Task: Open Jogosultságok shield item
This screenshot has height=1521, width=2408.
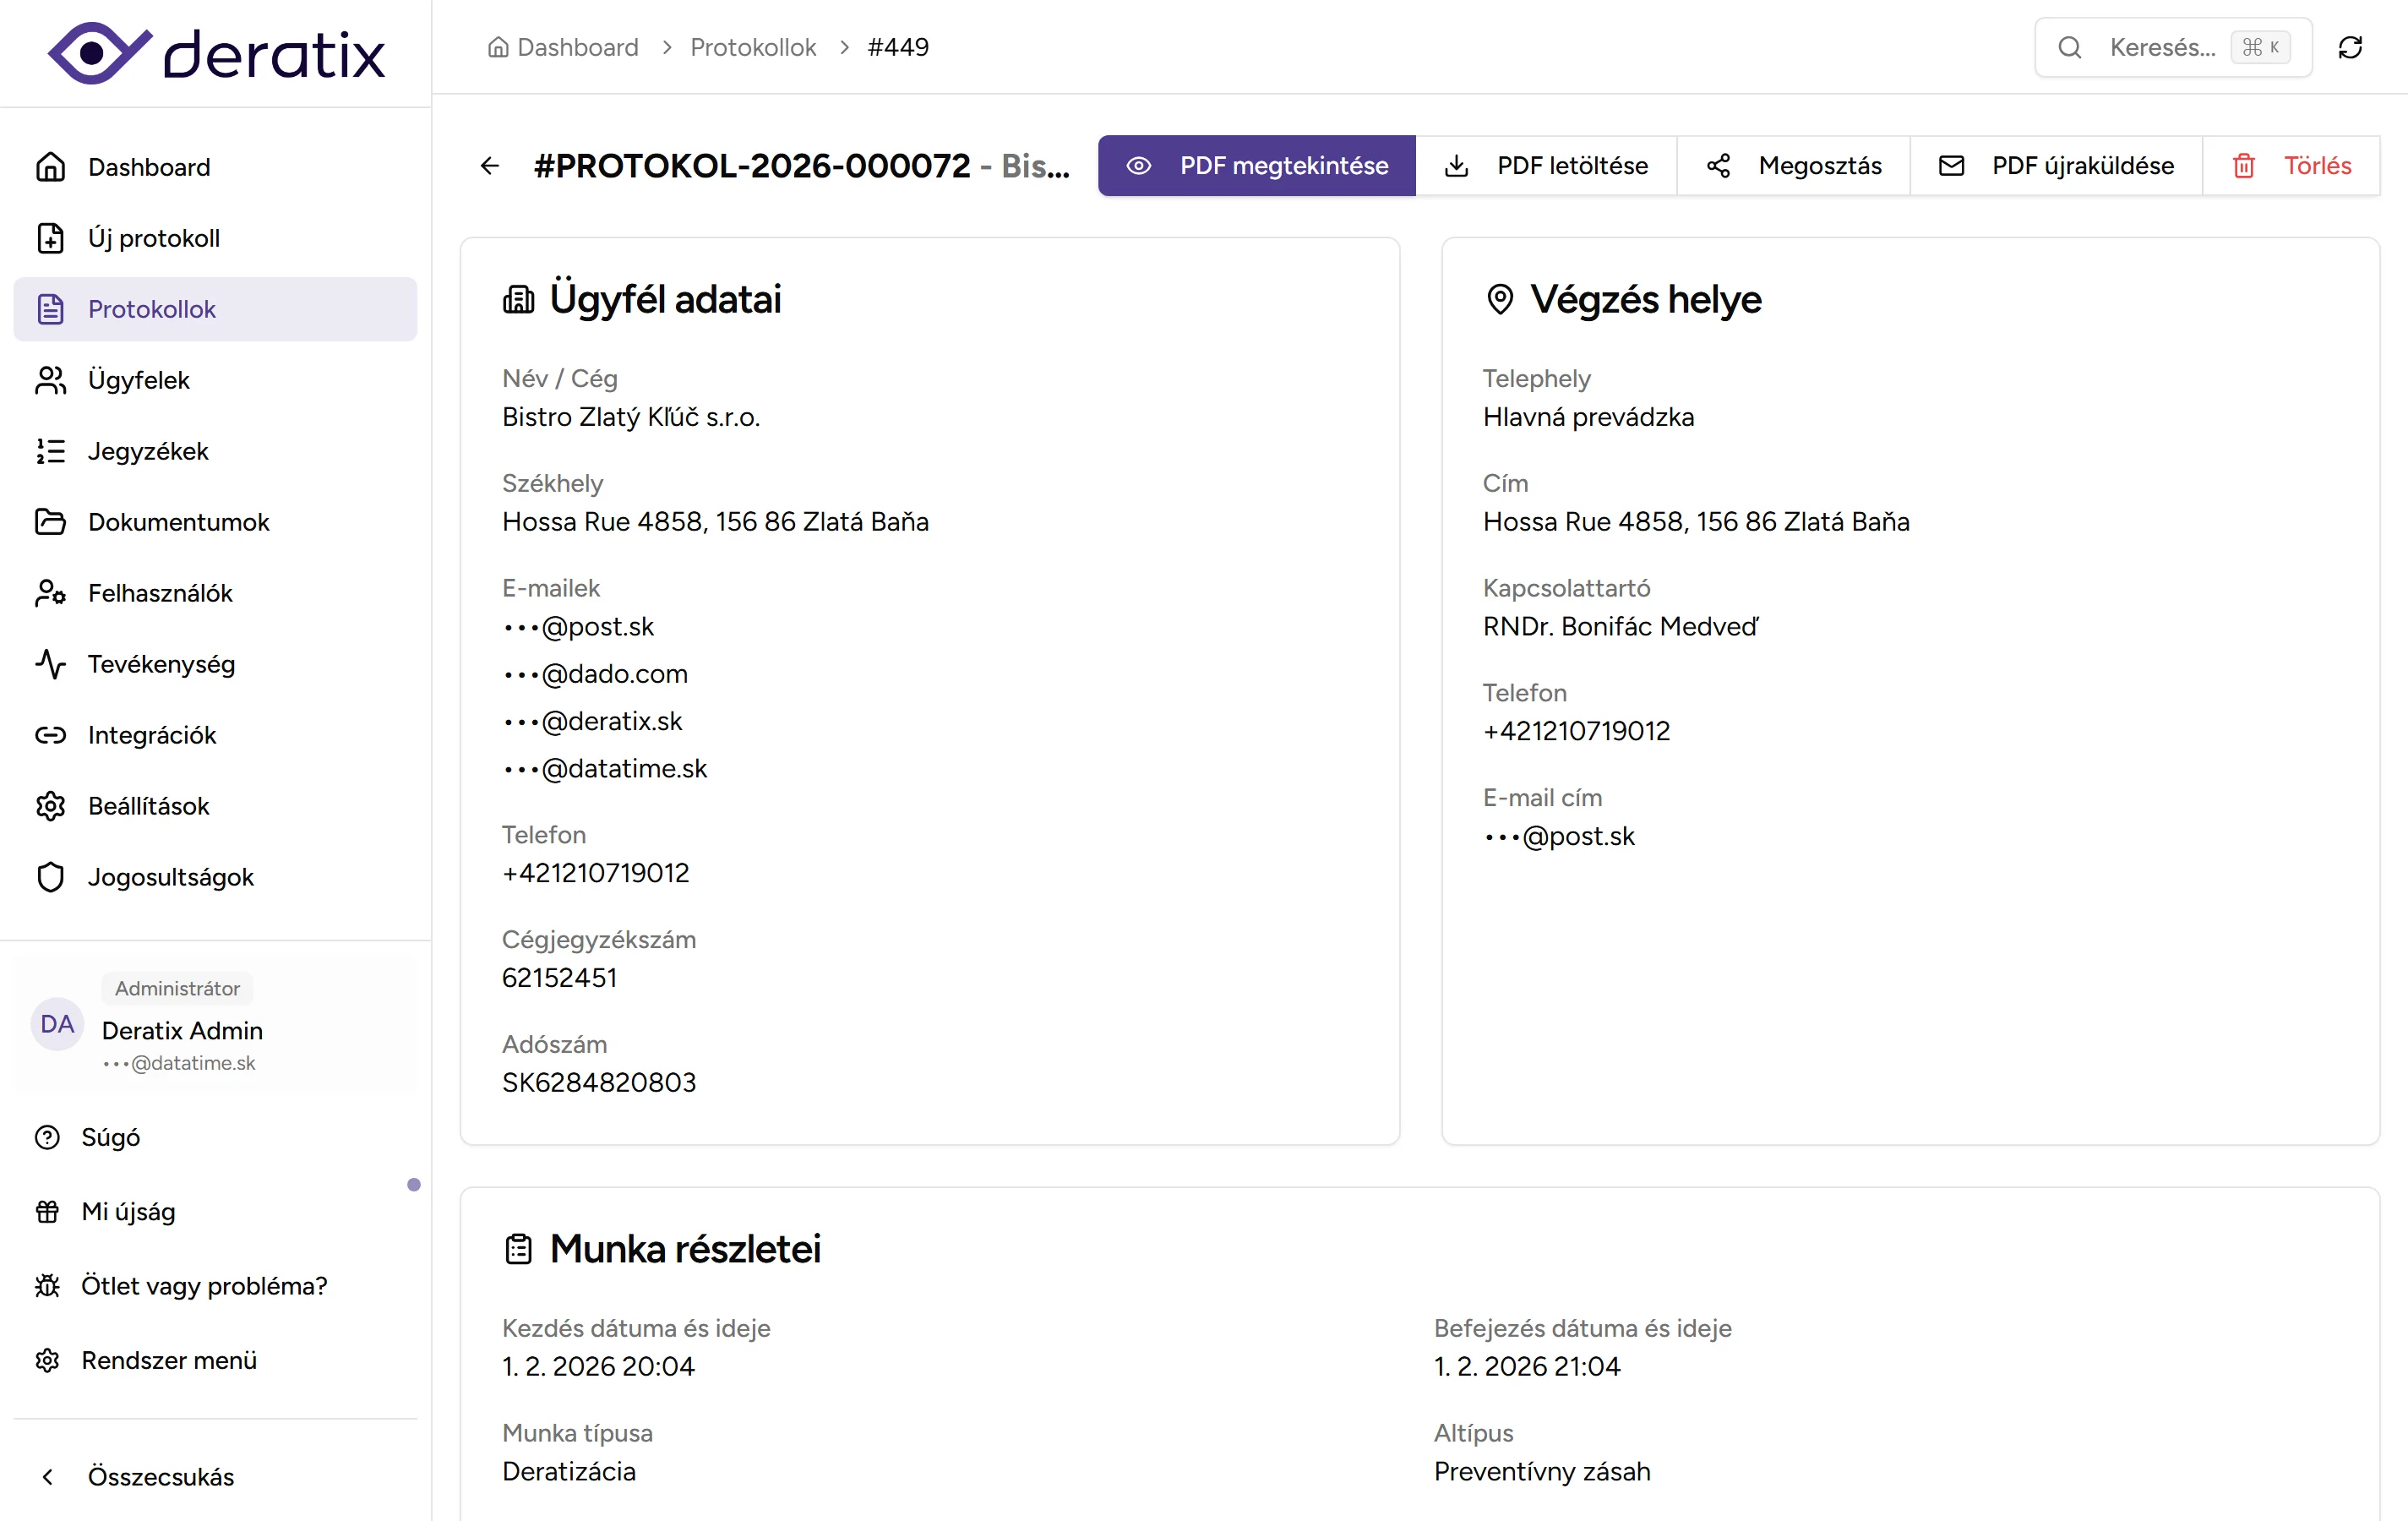Action: point(170,877)
